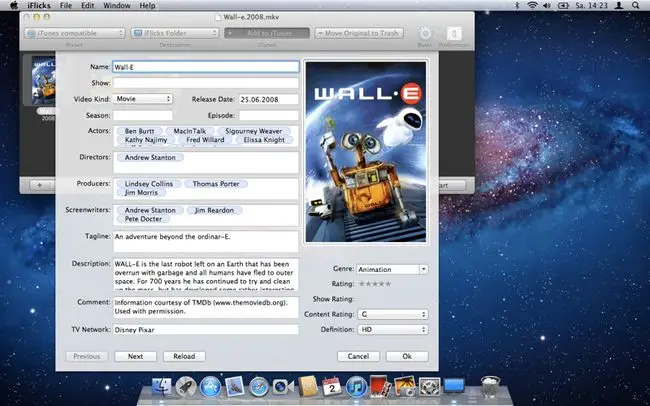
Task: Select the Jim Reardon screenwriter token
Action: (x=214, y=210)
